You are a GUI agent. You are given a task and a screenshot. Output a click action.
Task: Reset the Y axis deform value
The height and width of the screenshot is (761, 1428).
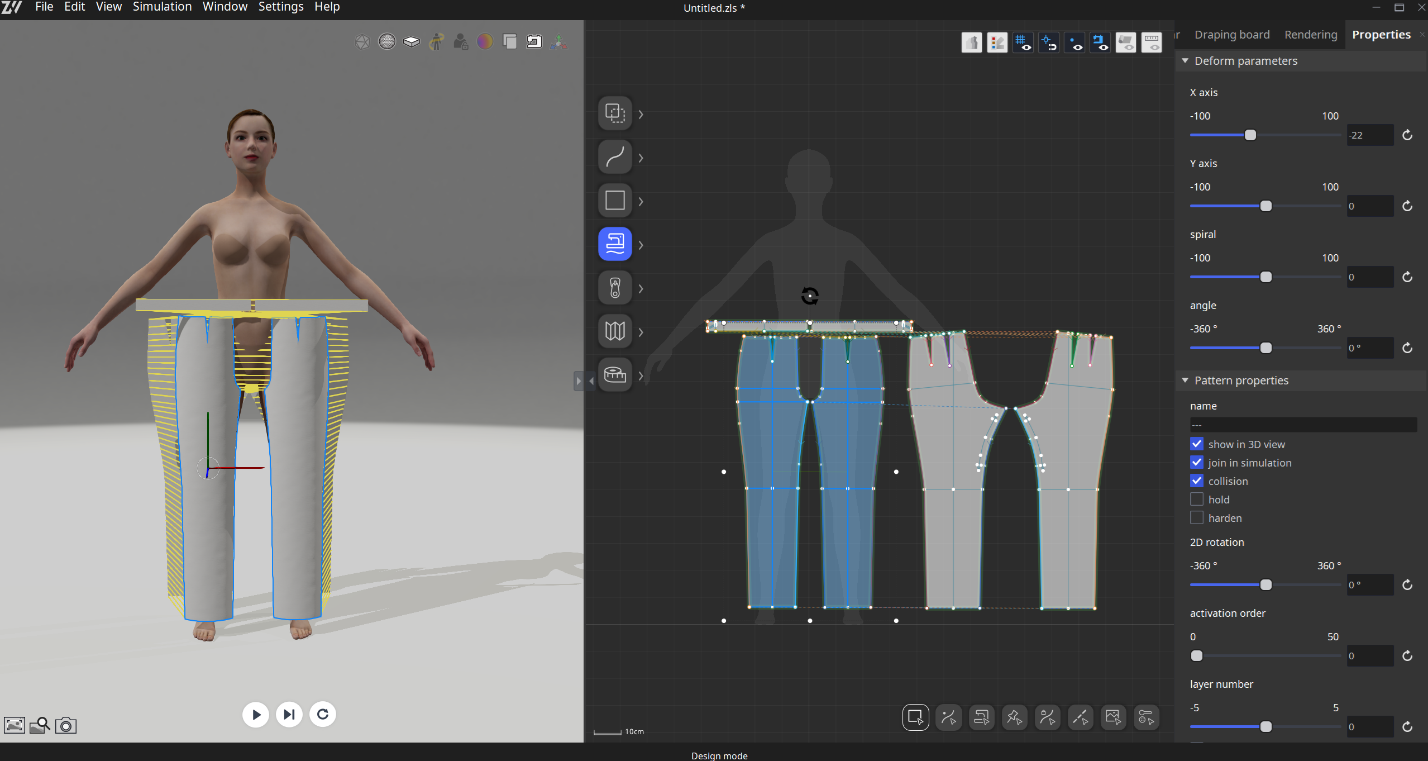1407,206
